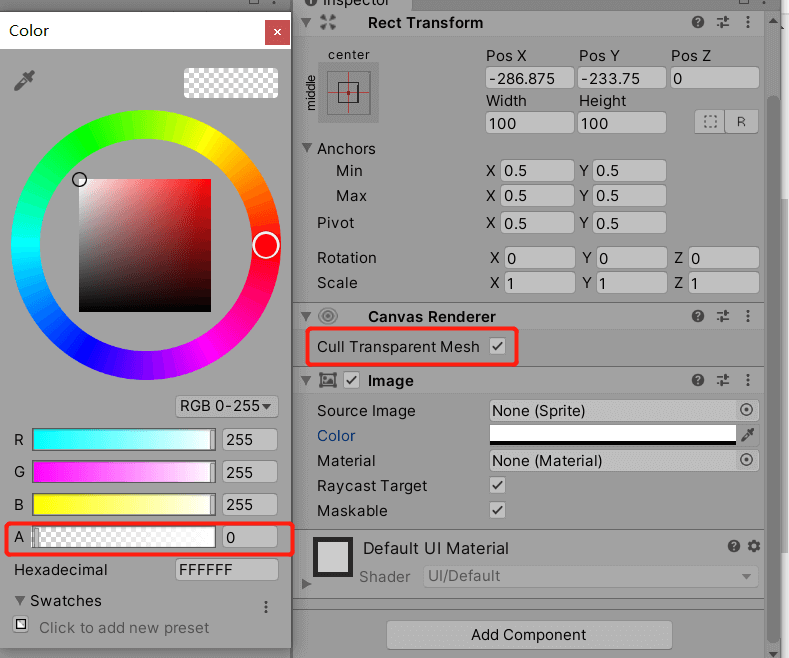Toggle Raycast Target checkbox
The height and width of the screenshot is (658, 789).
click(497, 485)
